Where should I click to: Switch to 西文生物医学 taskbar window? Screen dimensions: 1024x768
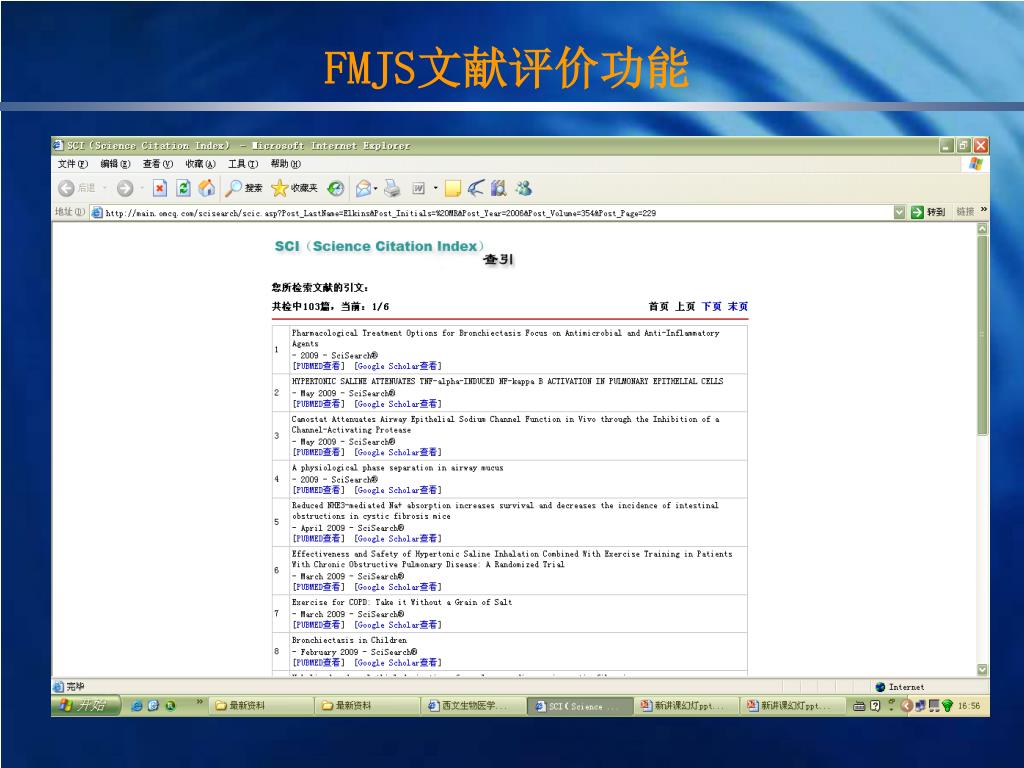pyautogui.click(x=474, y=706)
